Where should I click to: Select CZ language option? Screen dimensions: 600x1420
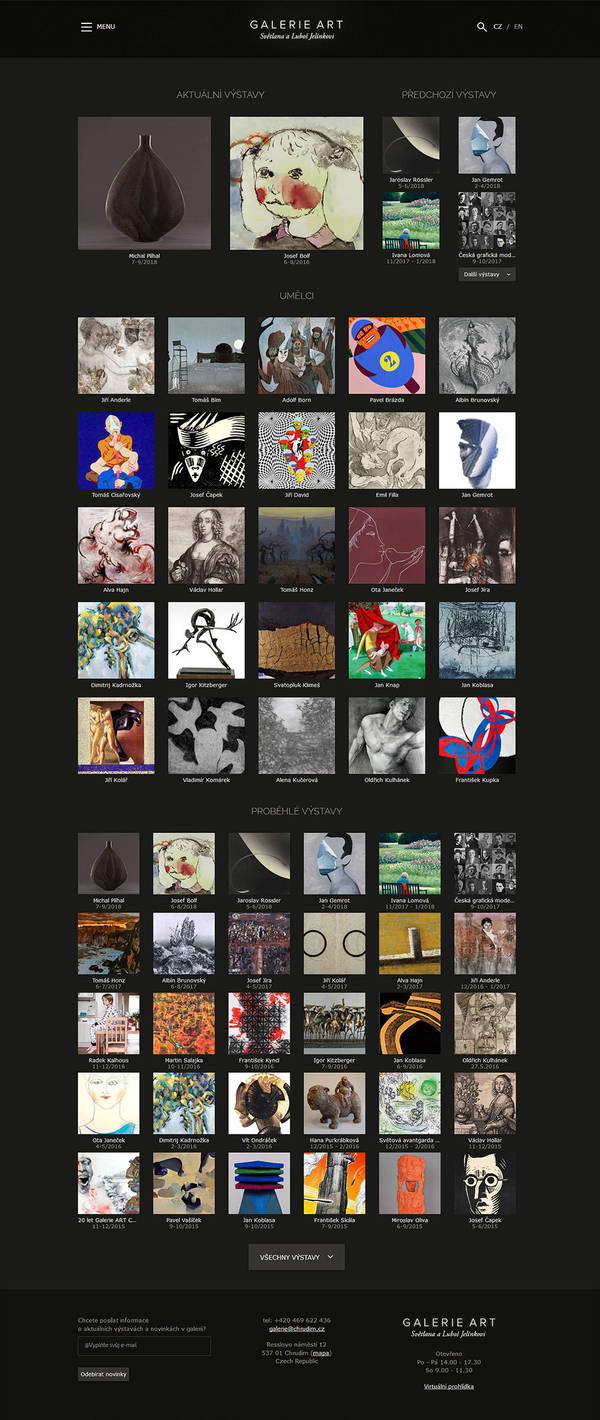(497, 27)
